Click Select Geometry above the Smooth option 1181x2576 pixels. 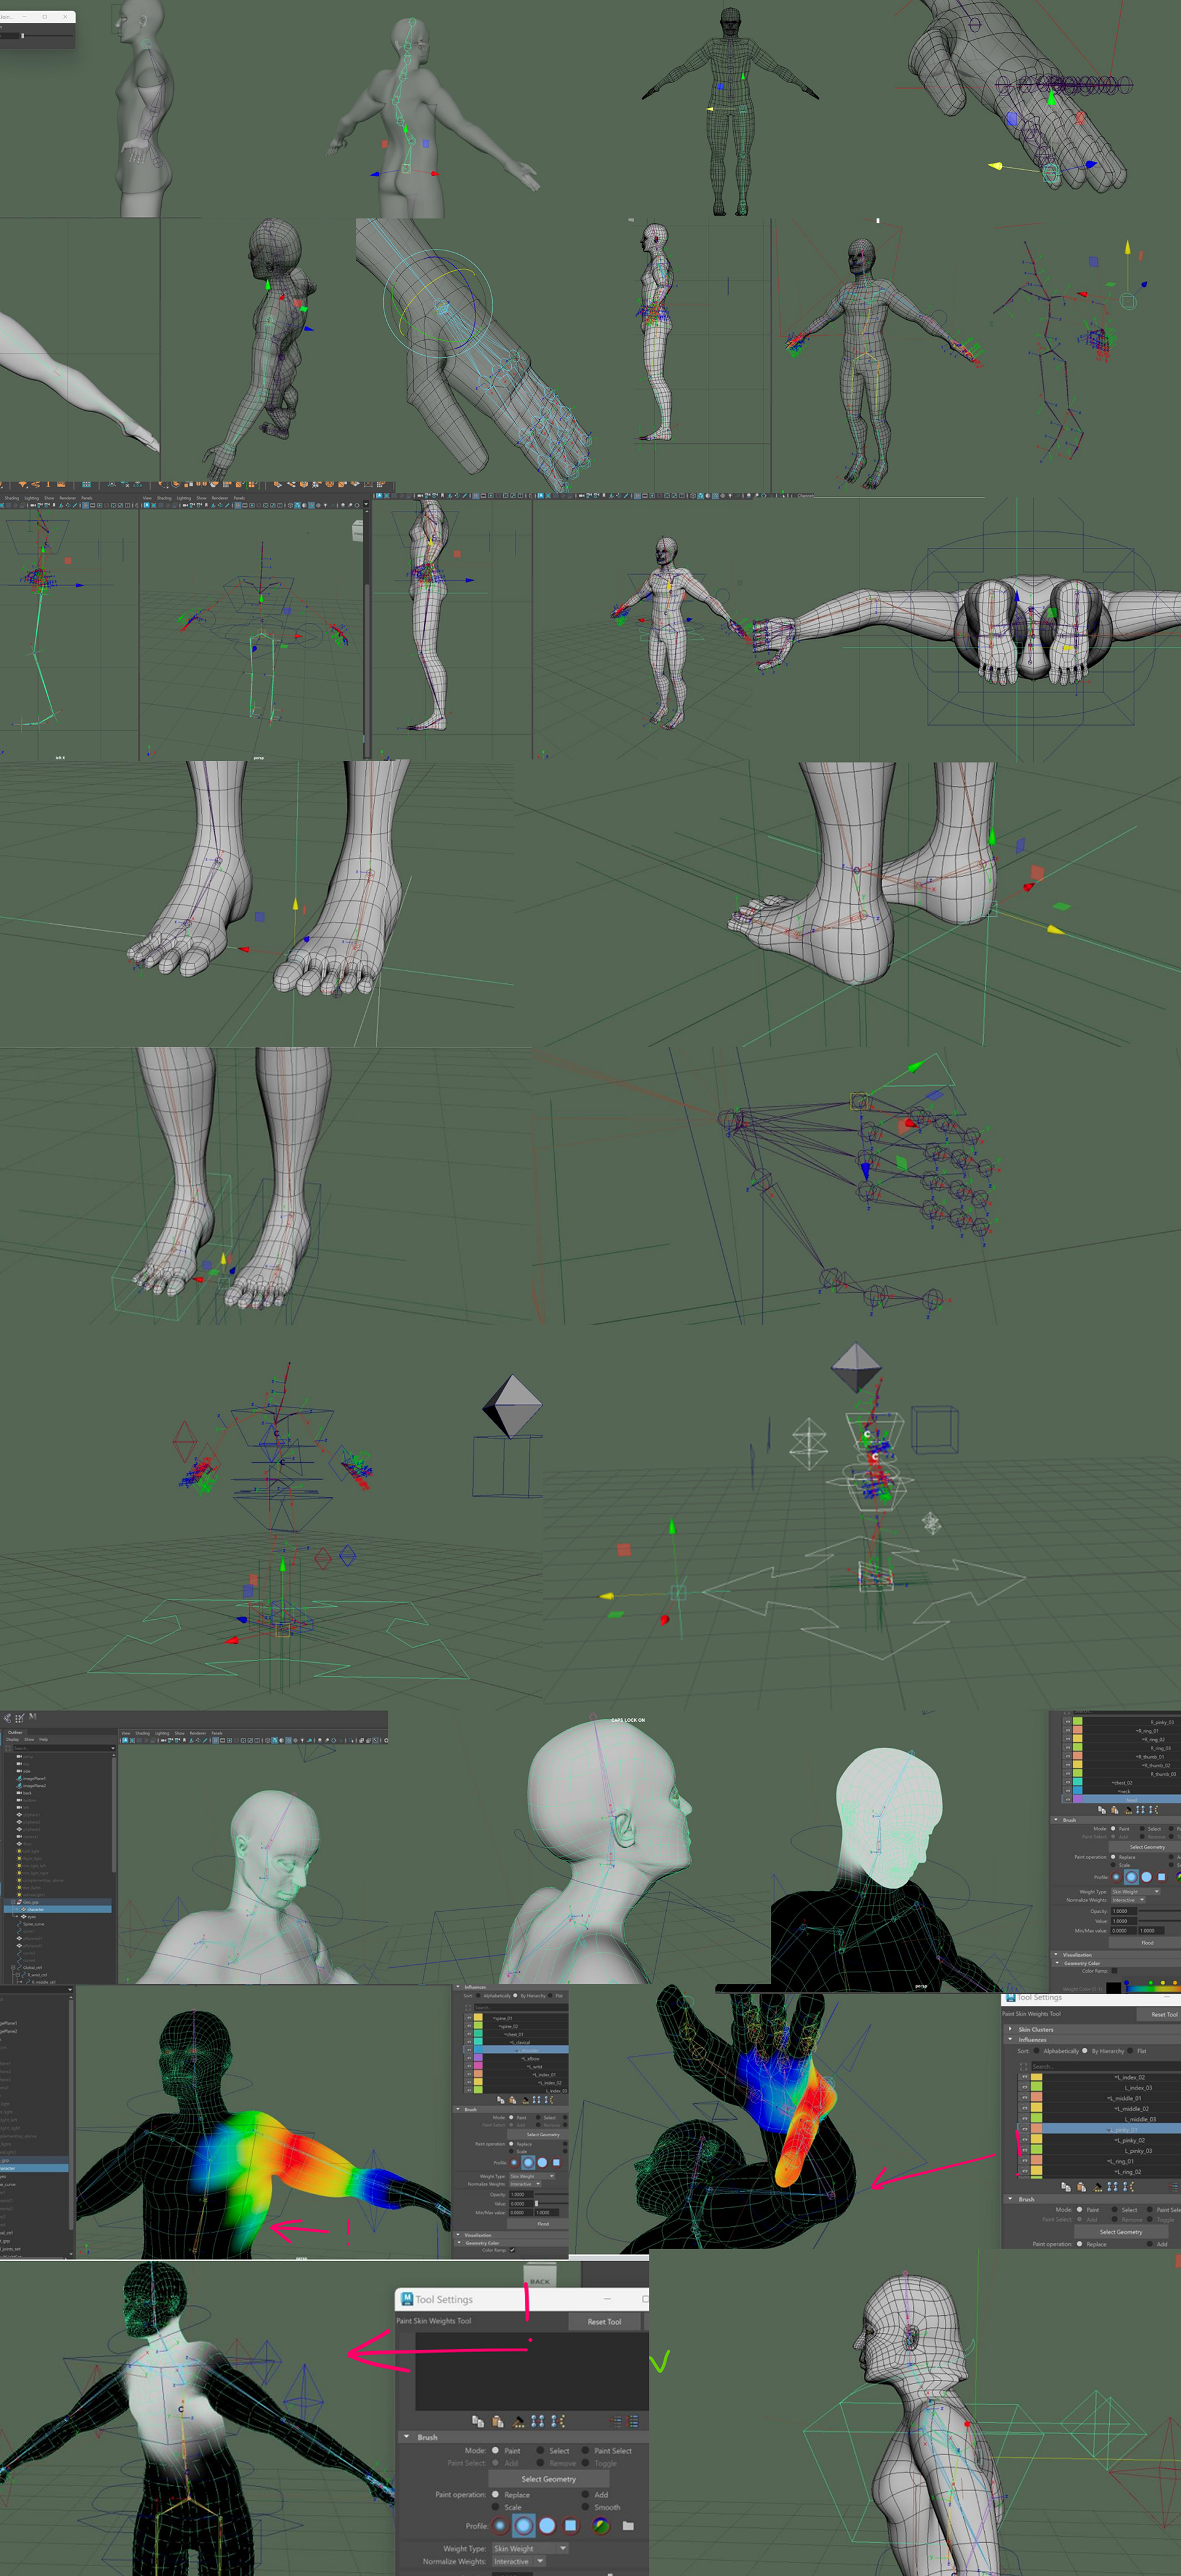(549, 2479)
